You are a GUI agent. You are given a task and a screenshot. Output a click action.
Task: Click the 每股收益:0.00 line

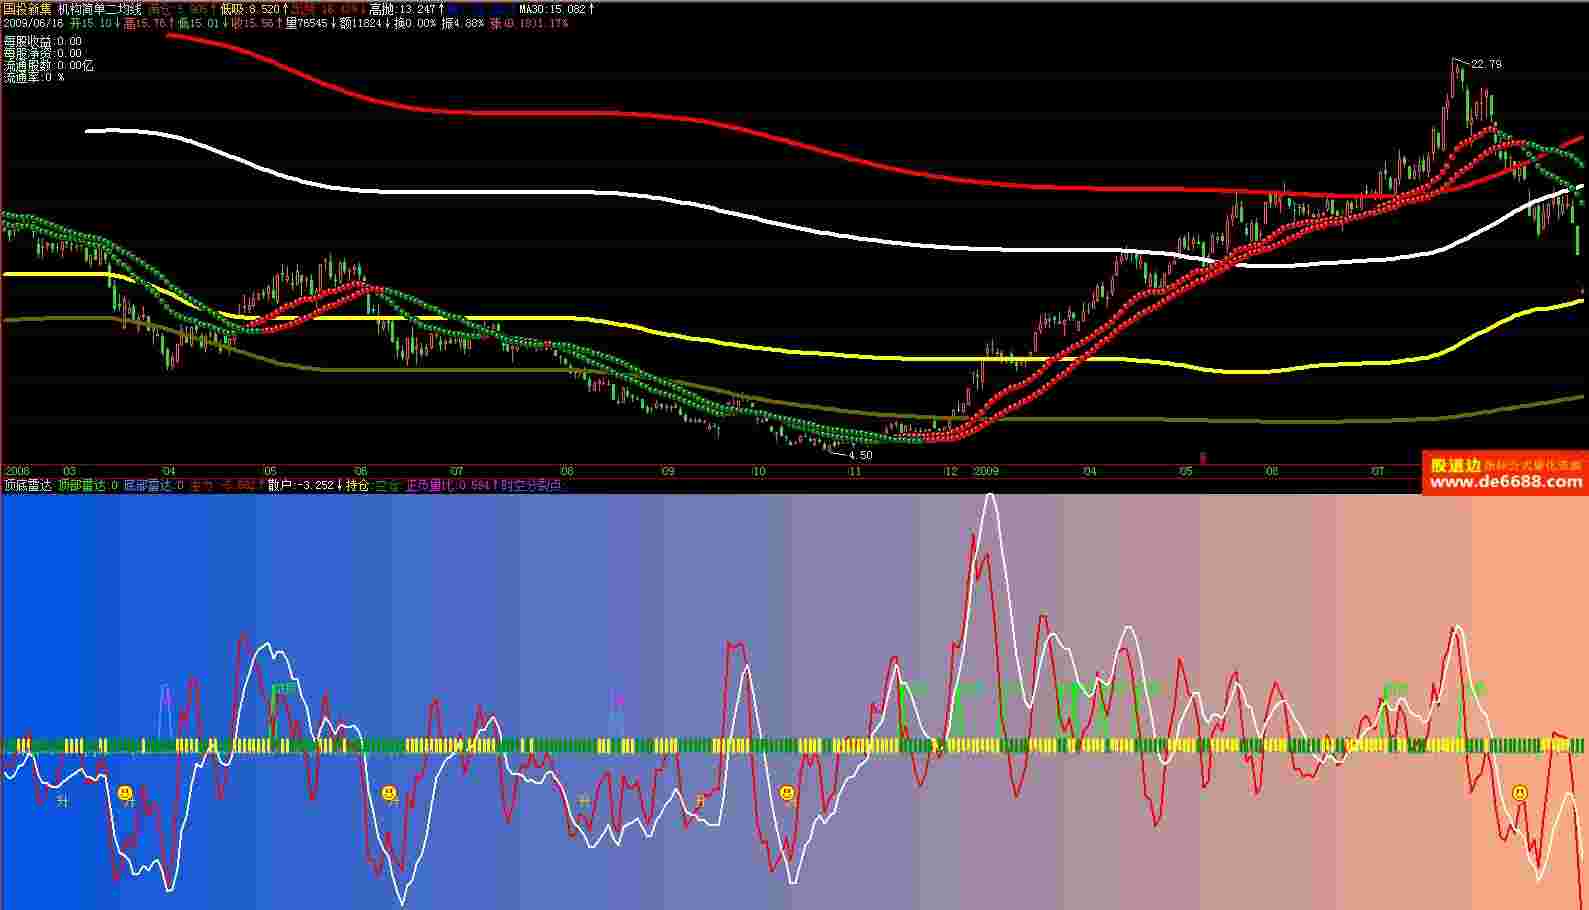[42, 41]
